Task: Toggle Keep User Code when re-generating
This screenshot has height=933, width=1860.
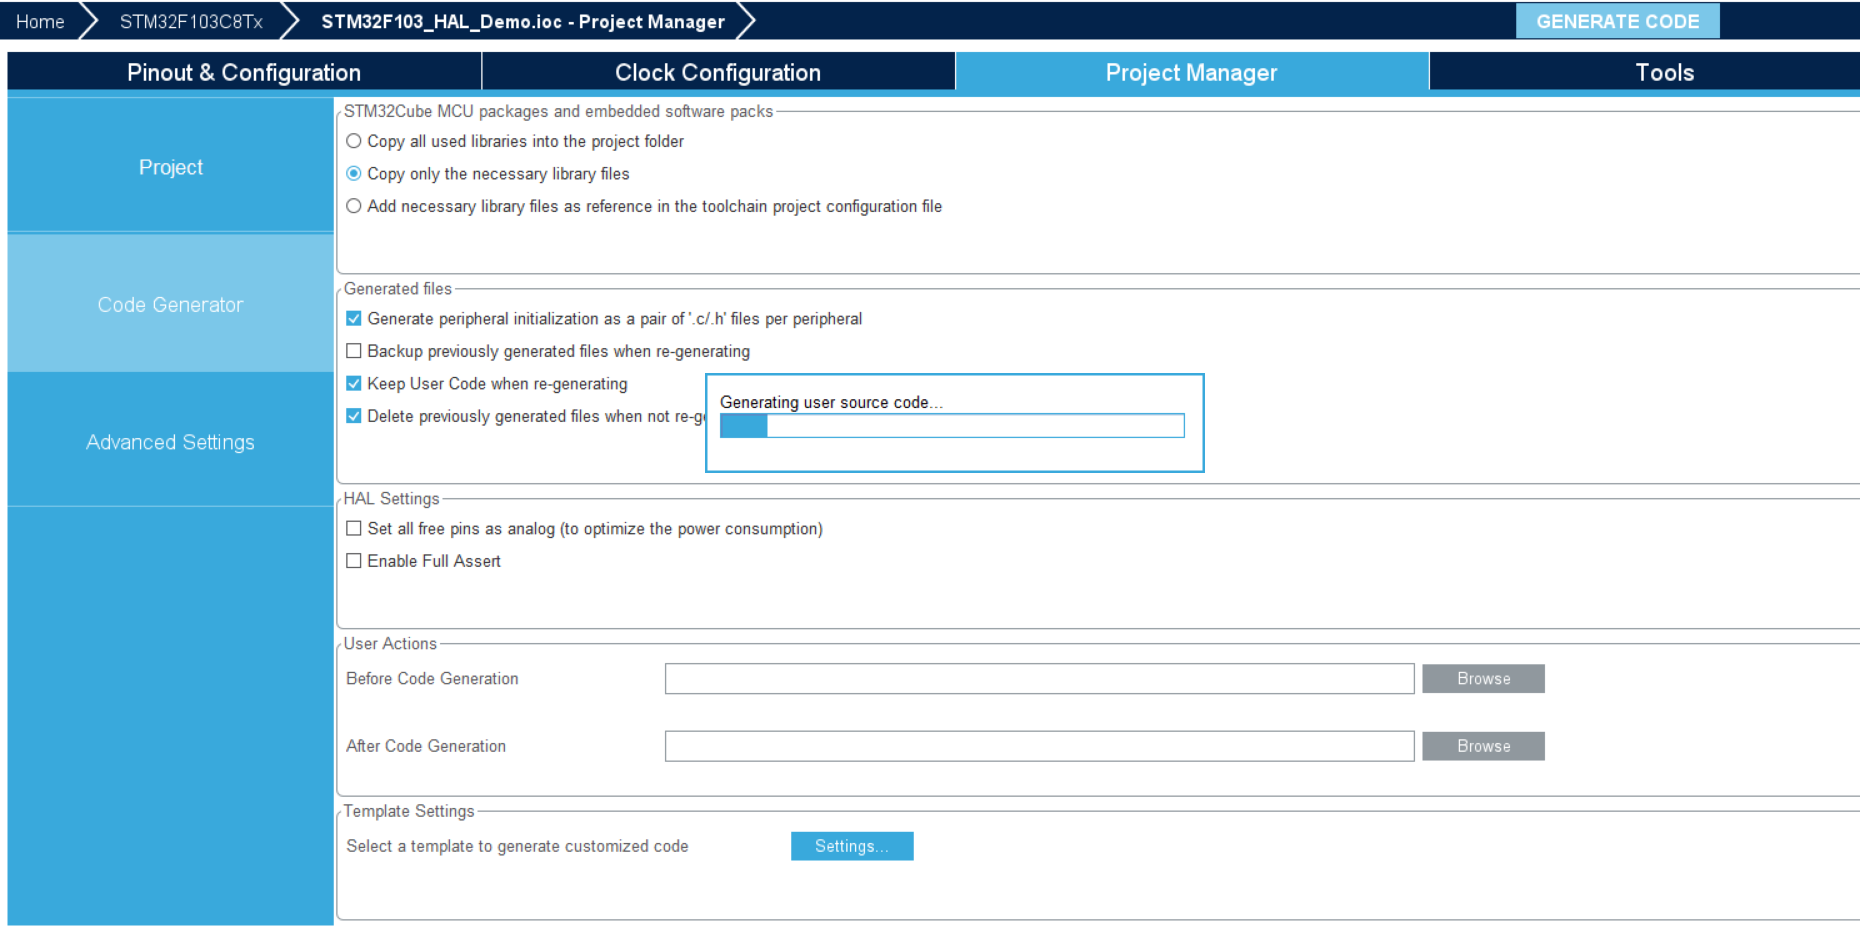Action: [x=354, y=384]
